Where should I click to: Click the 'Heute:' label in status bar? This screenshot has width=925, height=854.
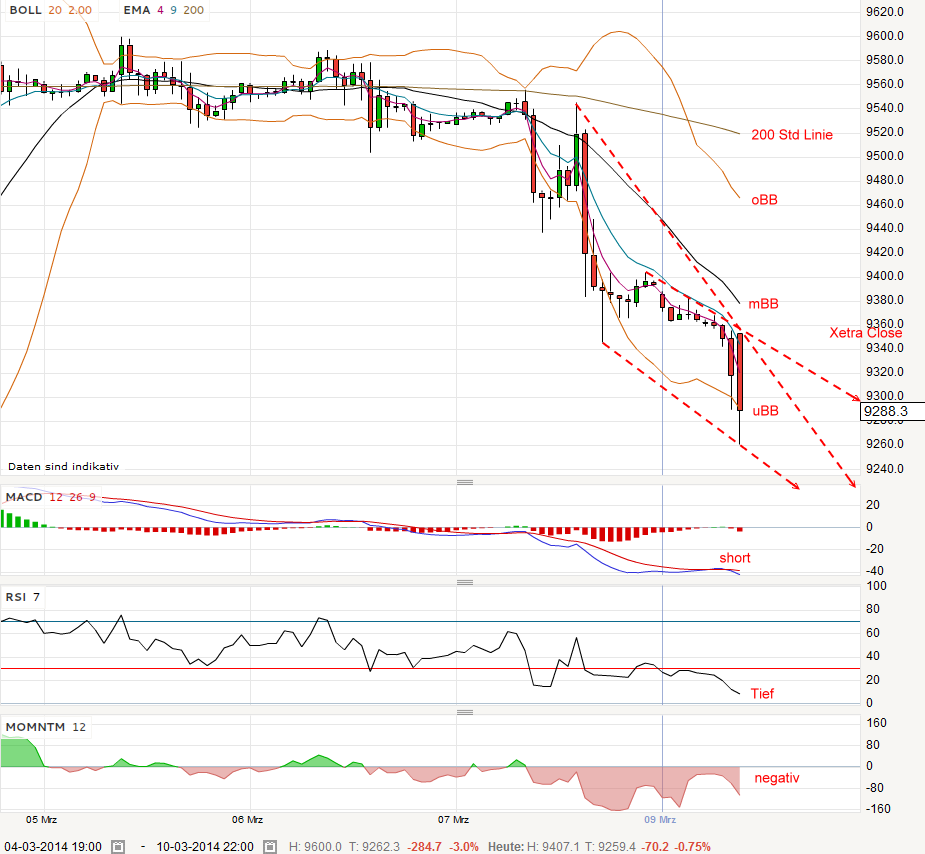pyautogui.click(x=506, y=847)
